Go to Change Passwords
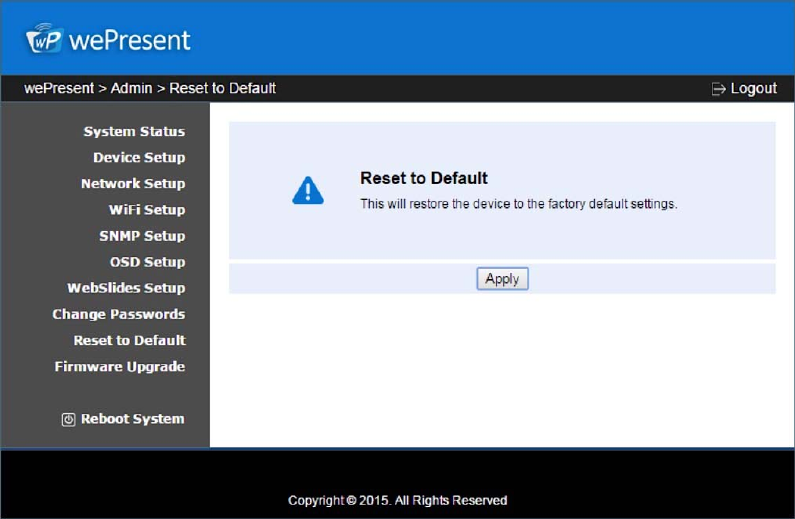The height and width of the screenshot is (519, 795). [x=119, y=314]
